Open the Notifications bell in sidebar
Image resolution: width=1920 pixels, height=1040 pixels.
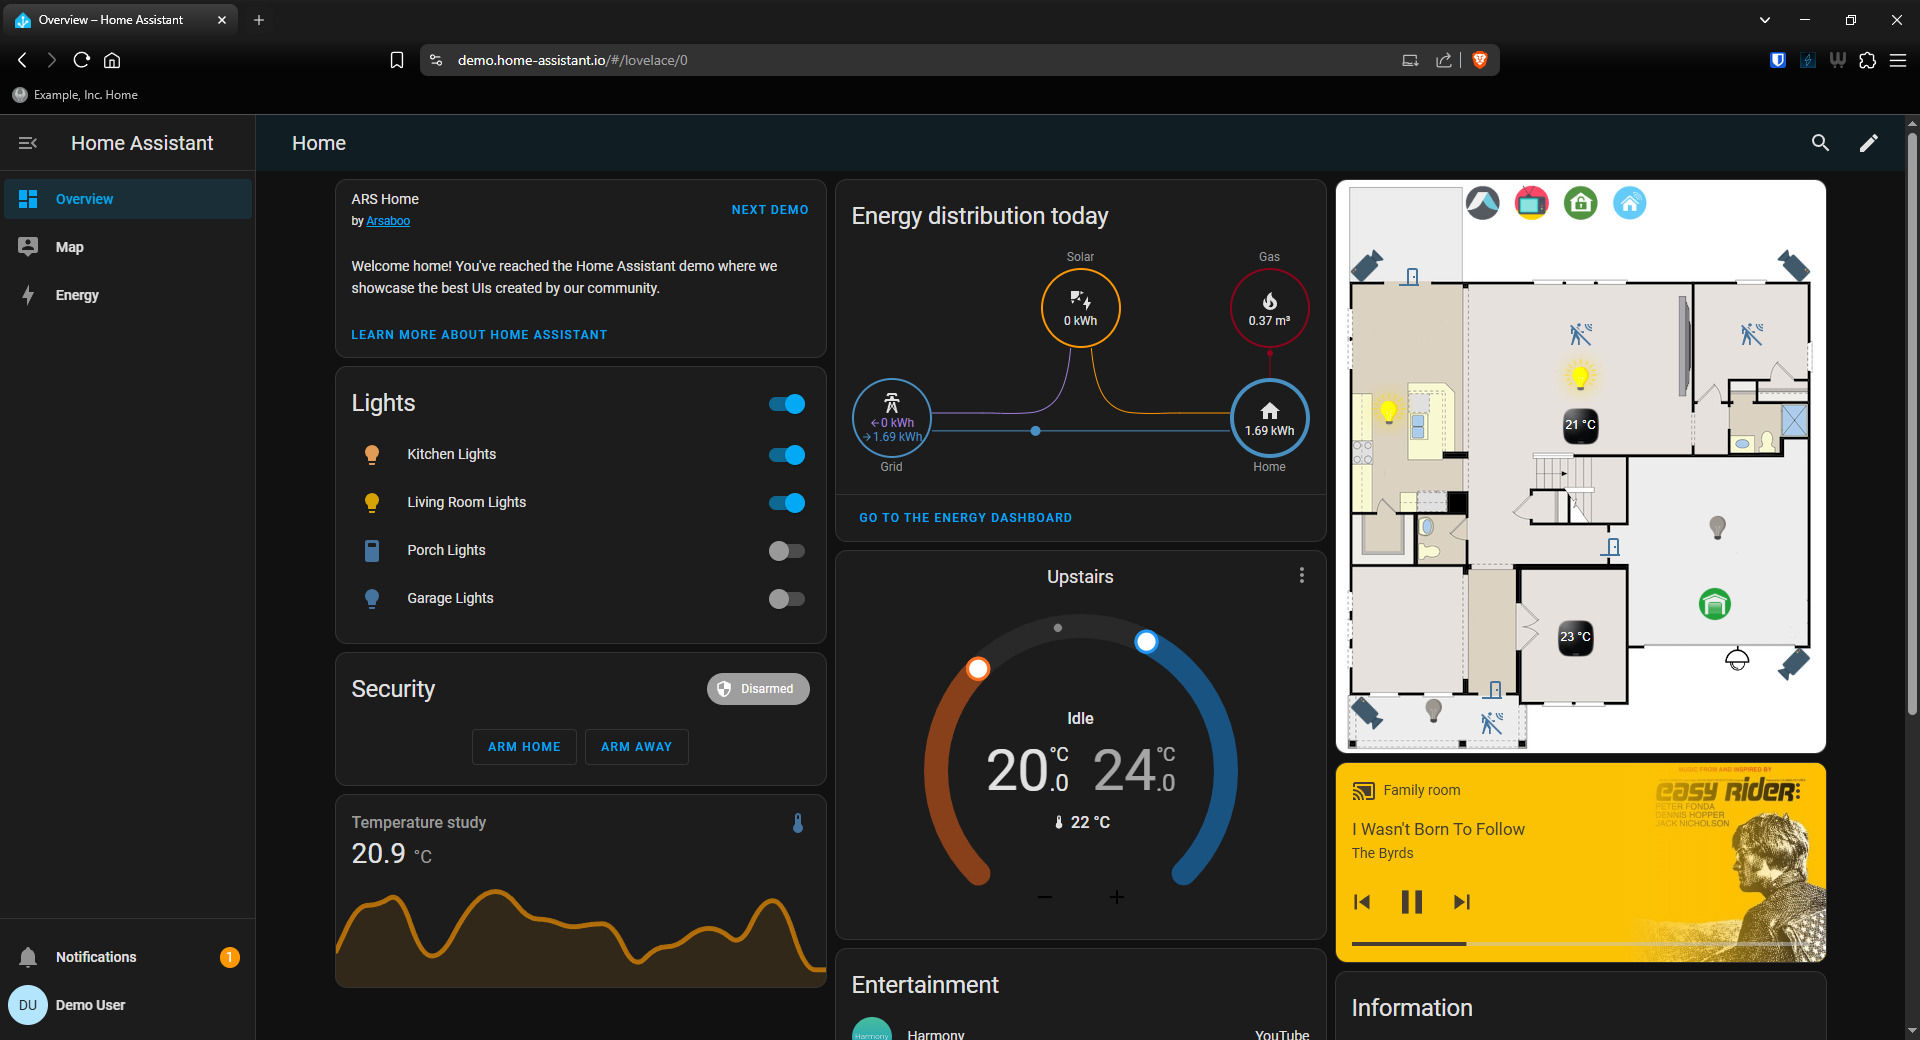pyautogui.click(x=28, y=957)
